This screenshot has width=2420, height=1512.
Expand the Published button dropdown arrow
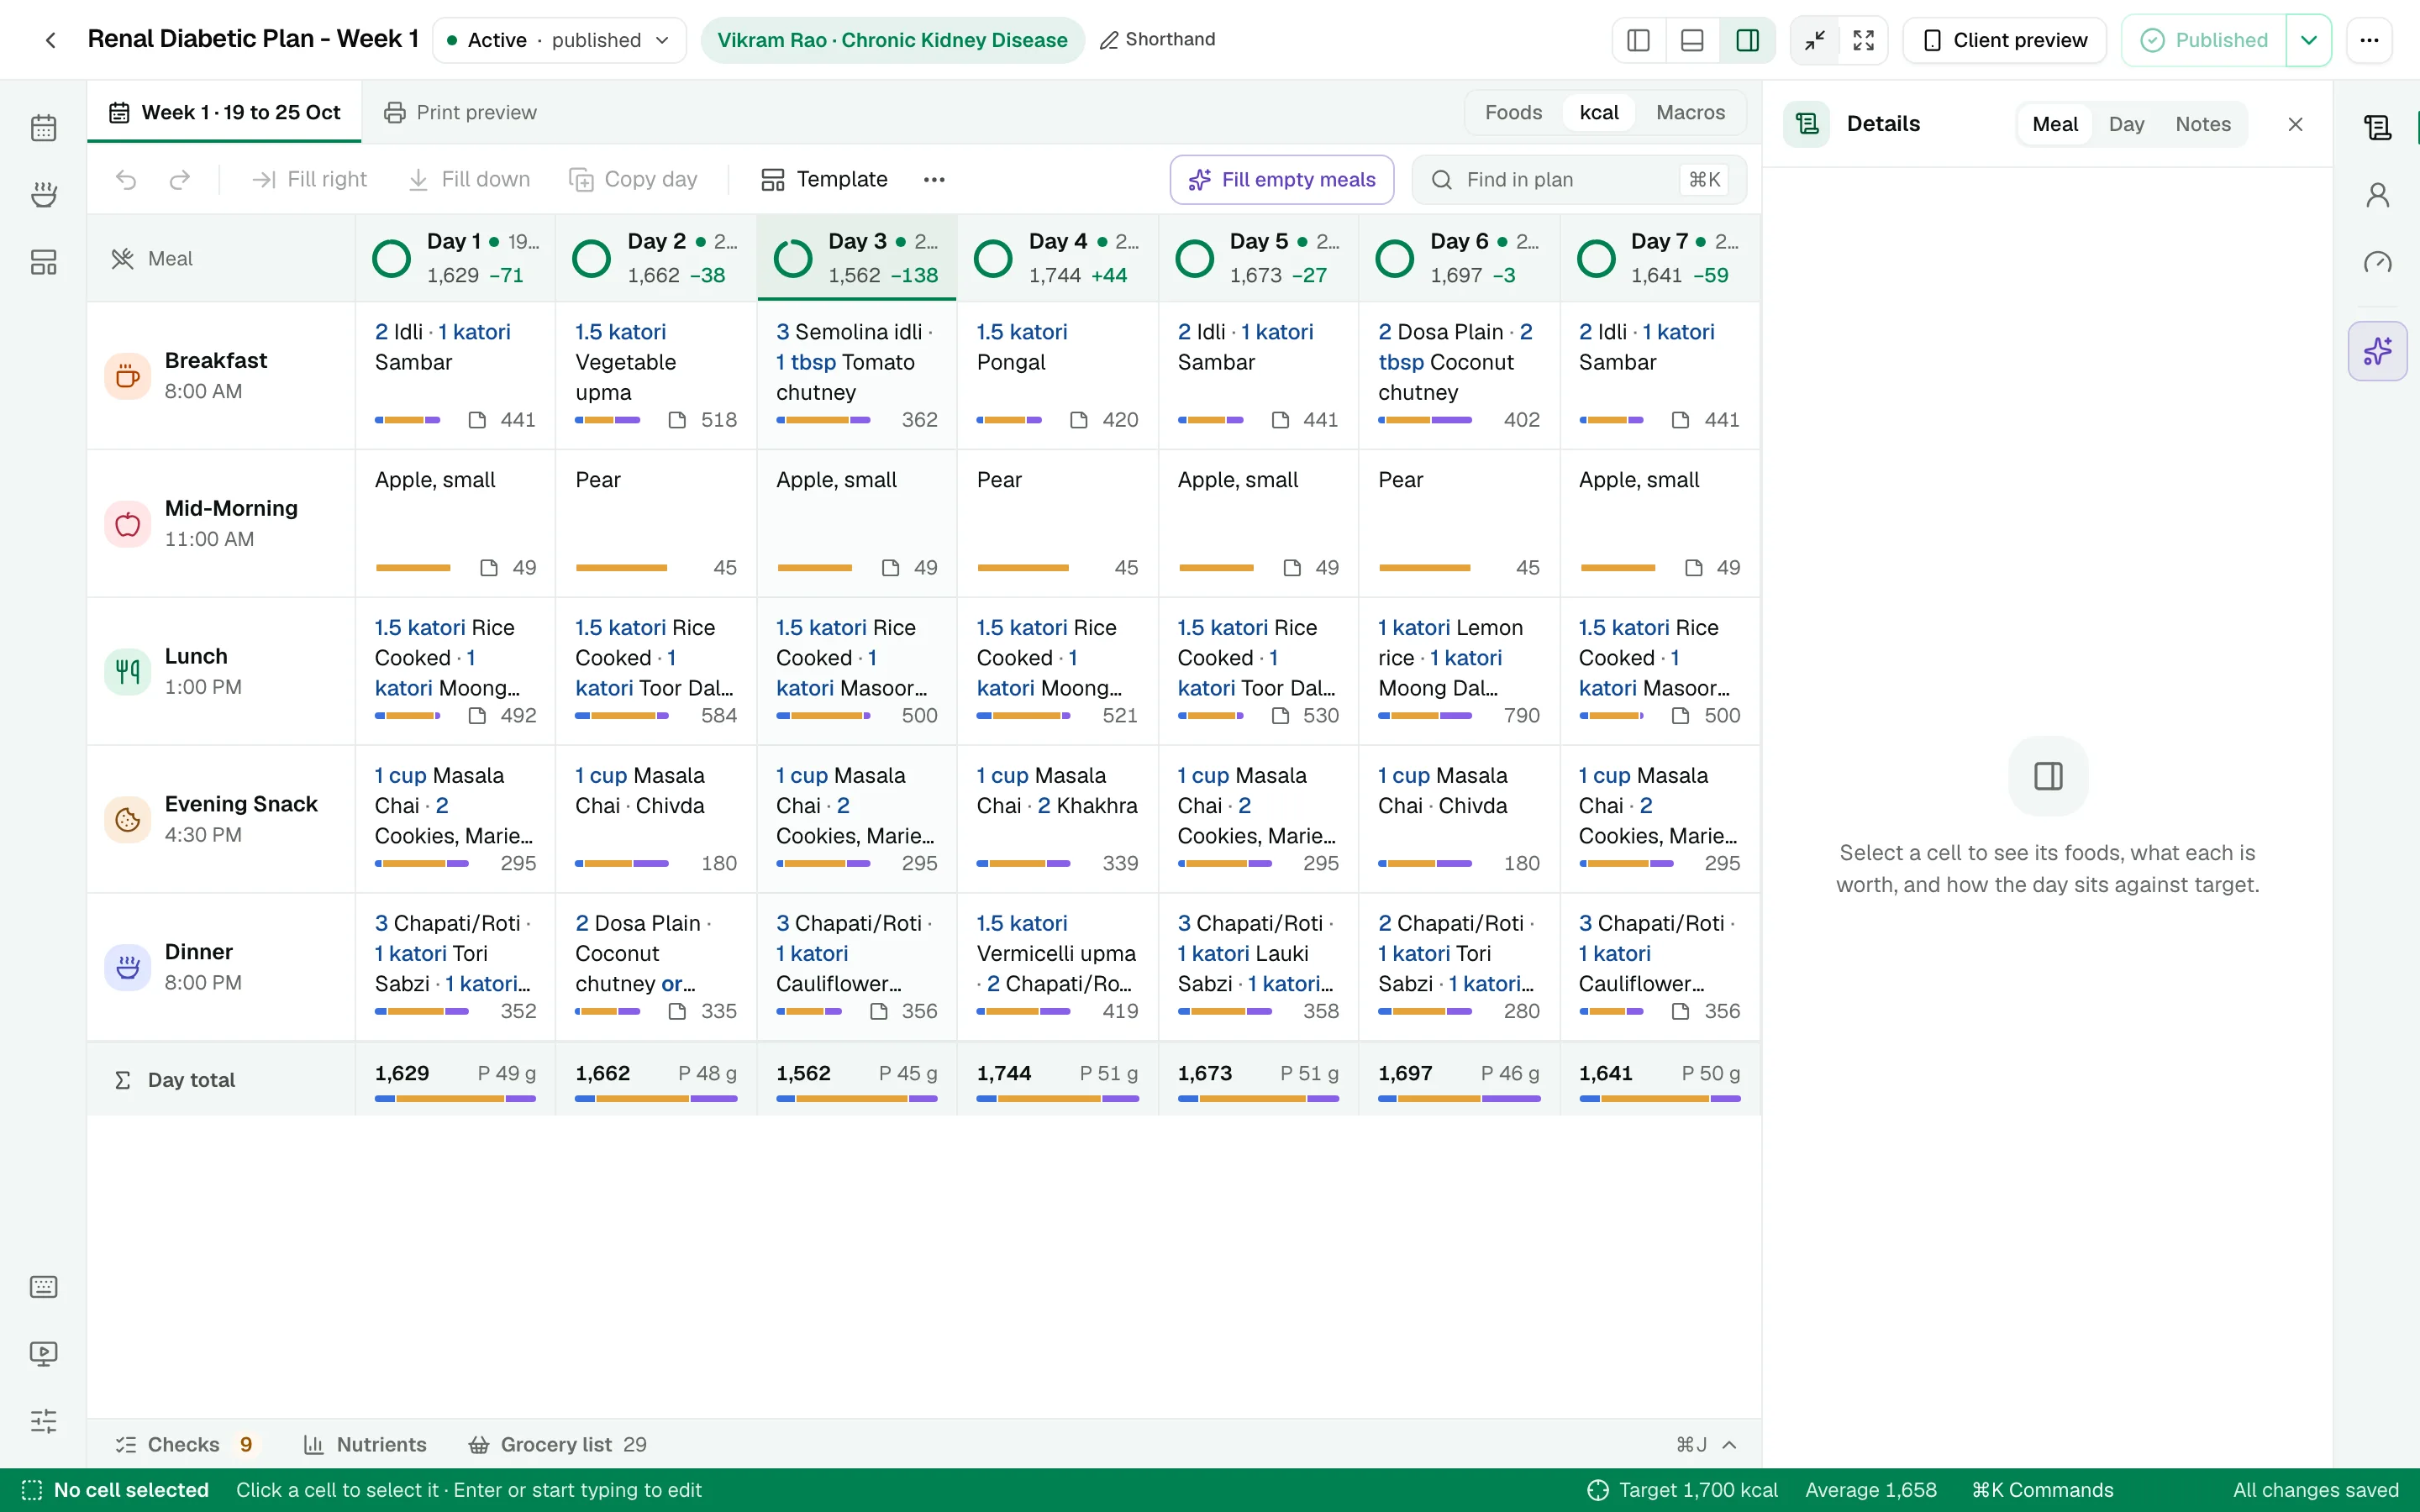[2309, 40]
